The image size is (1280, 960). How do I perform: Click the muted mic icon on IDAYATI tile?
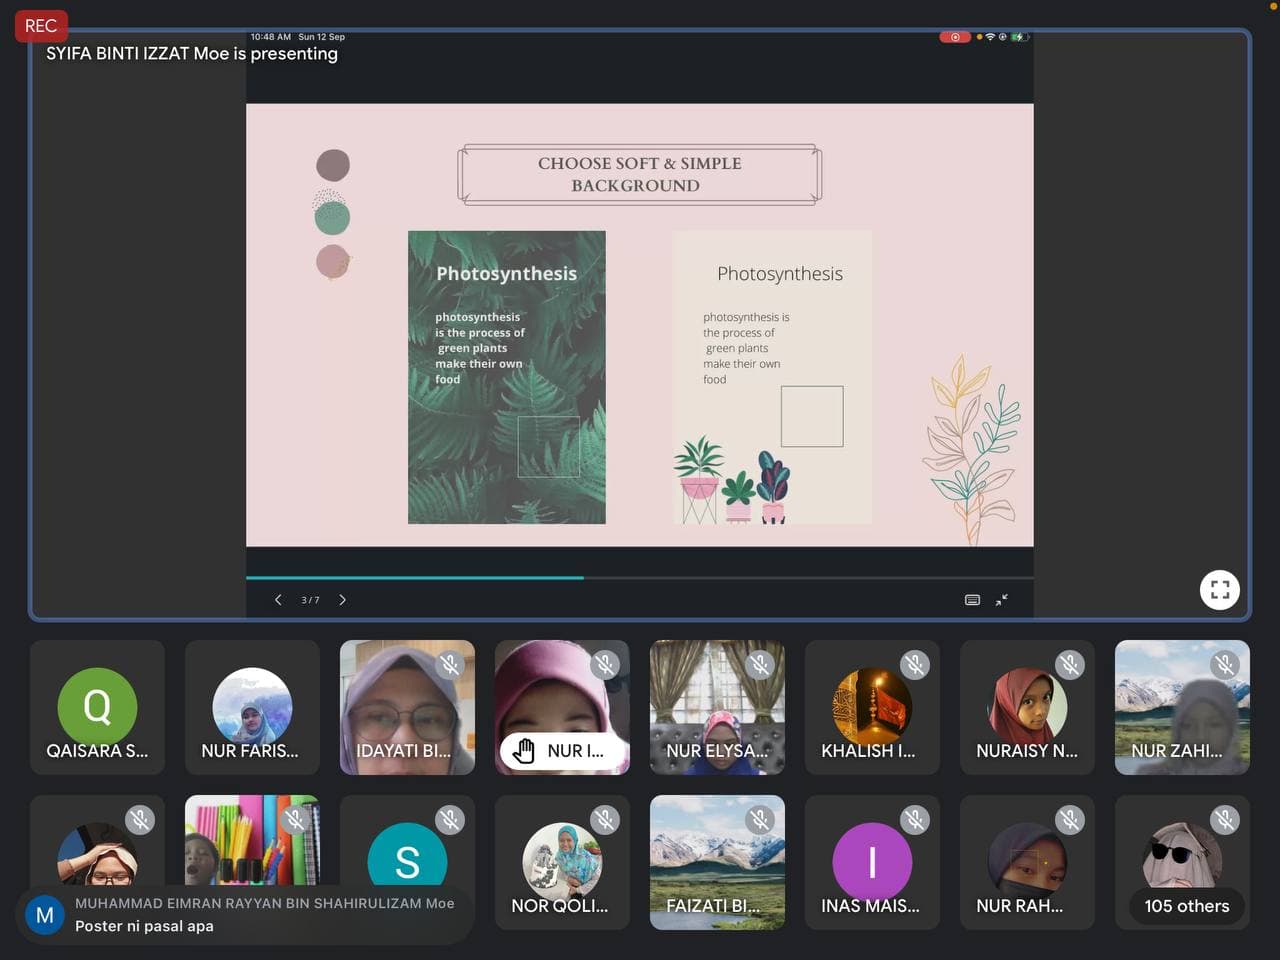450,664
